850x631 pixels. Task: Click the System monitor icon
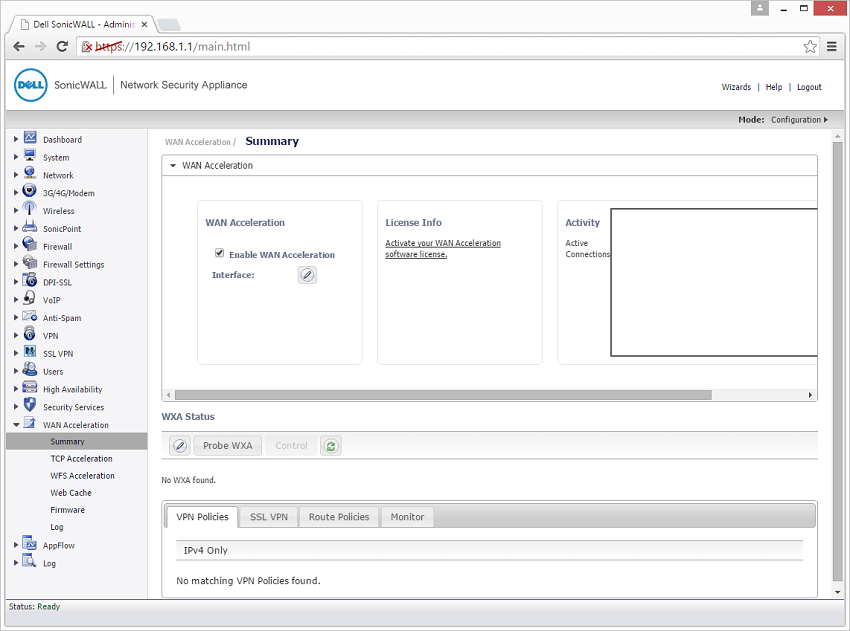pos(30,156)
